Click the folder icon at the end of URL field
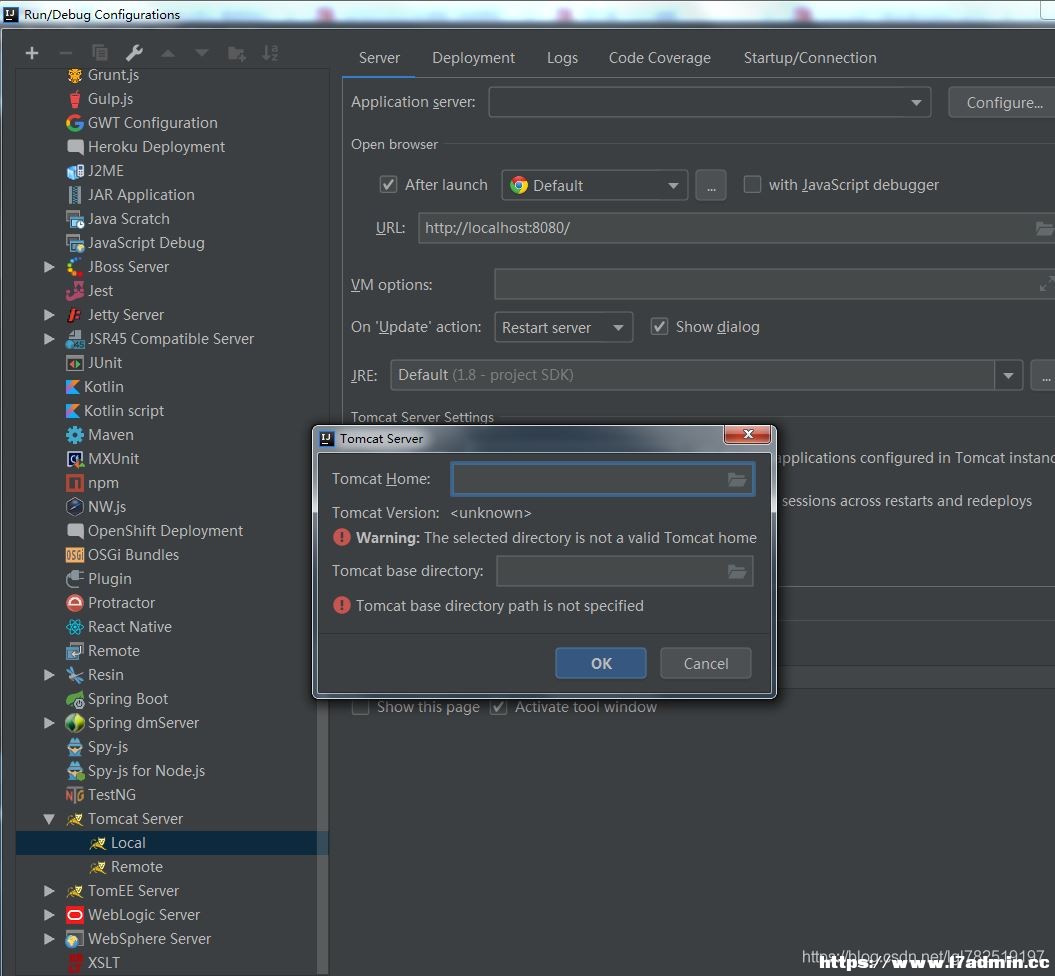Viewport: 1055px width, 976px height. [x=1044, y=229]
